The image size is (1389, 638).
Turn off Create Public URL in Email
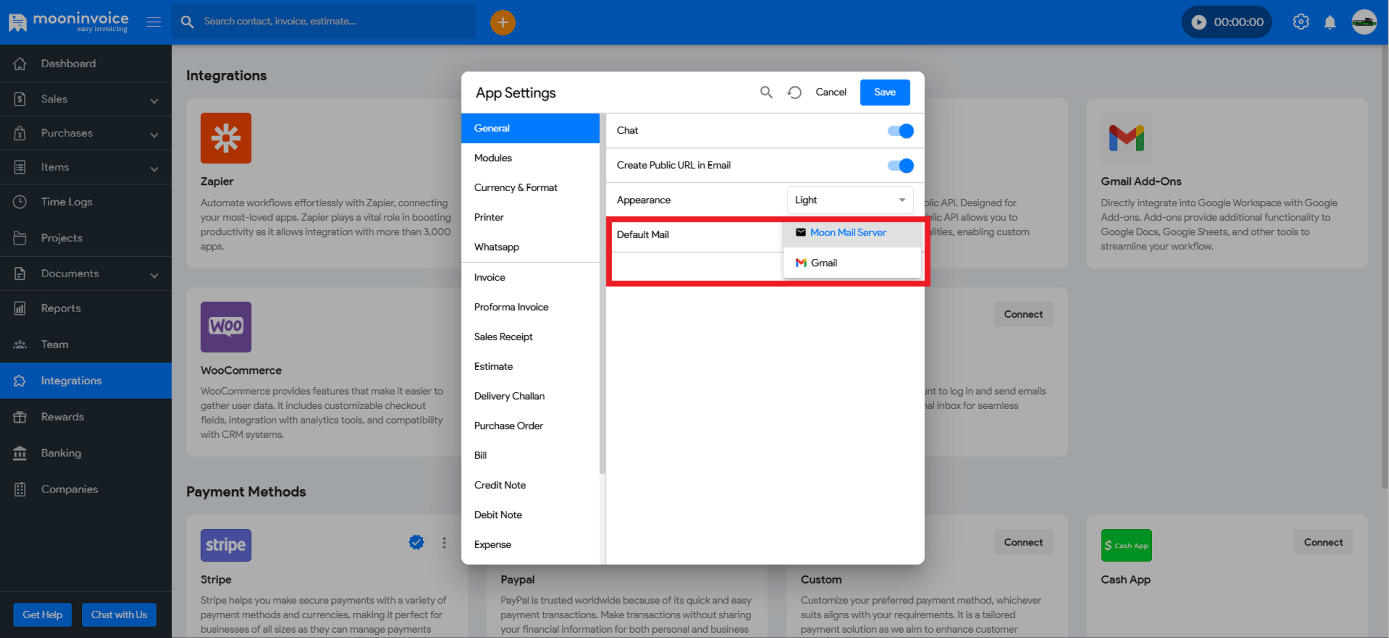point(900,166)
